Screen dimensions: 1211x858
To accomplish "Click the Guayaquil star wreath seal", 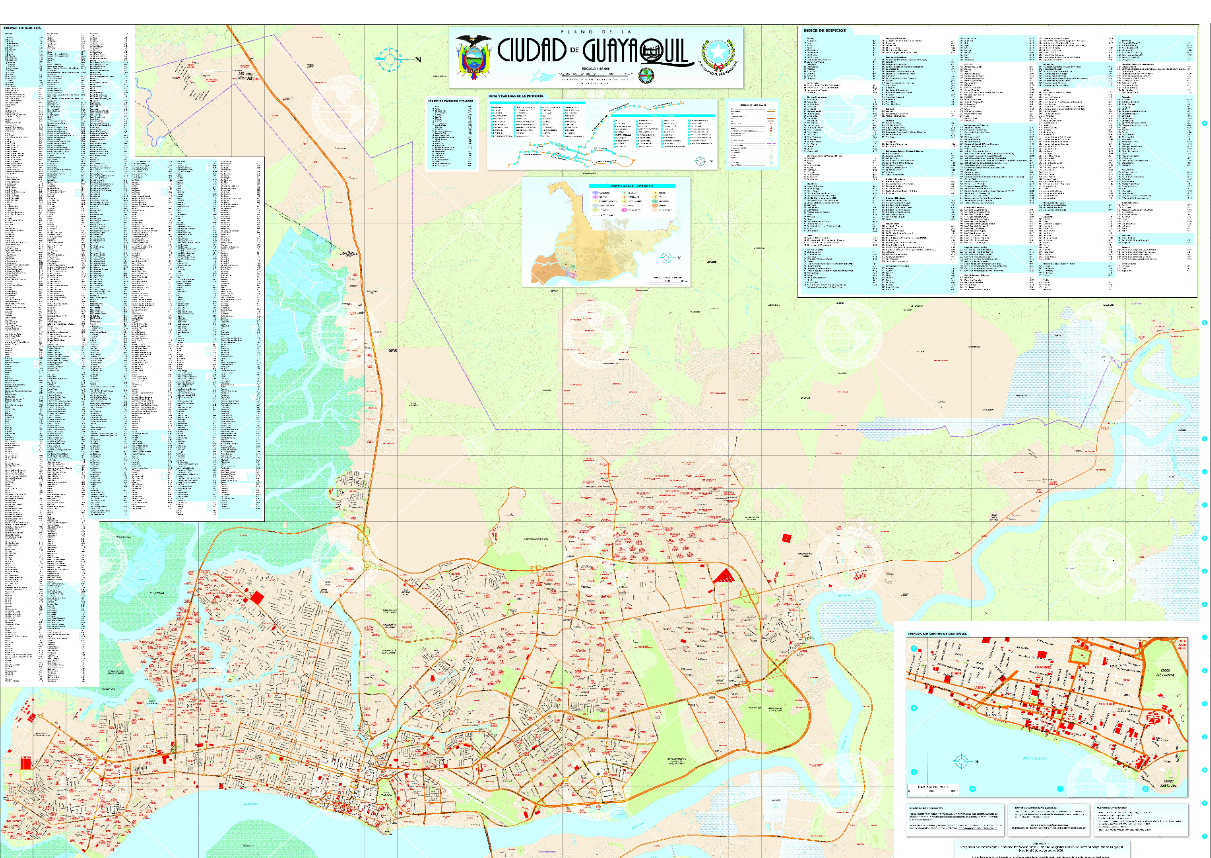I will point(716,54).
